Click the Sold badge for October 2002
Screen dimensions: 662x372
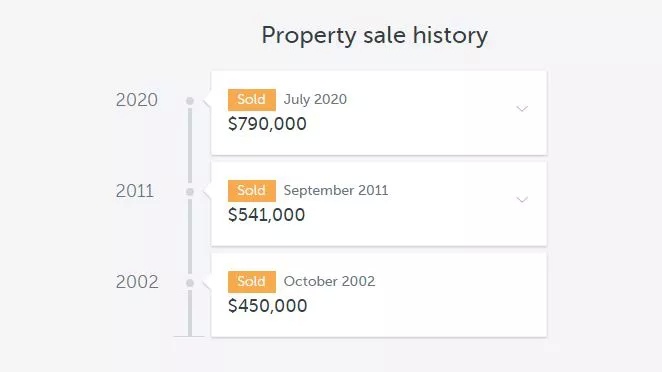coord(252,282)
